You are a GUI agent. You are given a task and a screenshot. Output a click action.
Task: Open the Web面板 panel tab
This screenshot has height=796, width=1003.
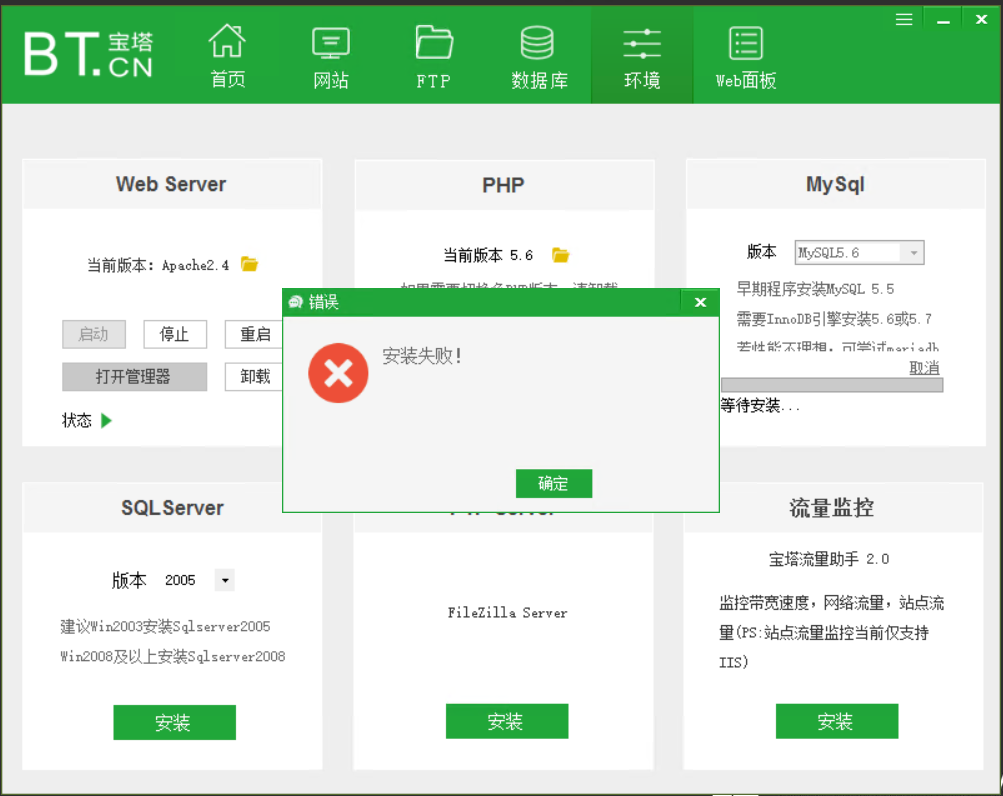coord(746,56)
